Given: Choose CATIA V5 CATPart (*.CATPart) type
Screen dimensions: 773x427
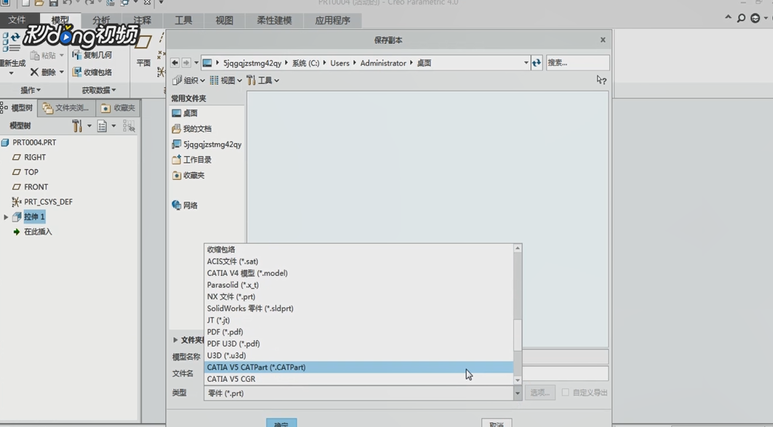Looking at the screenshot, I should 358,367.
